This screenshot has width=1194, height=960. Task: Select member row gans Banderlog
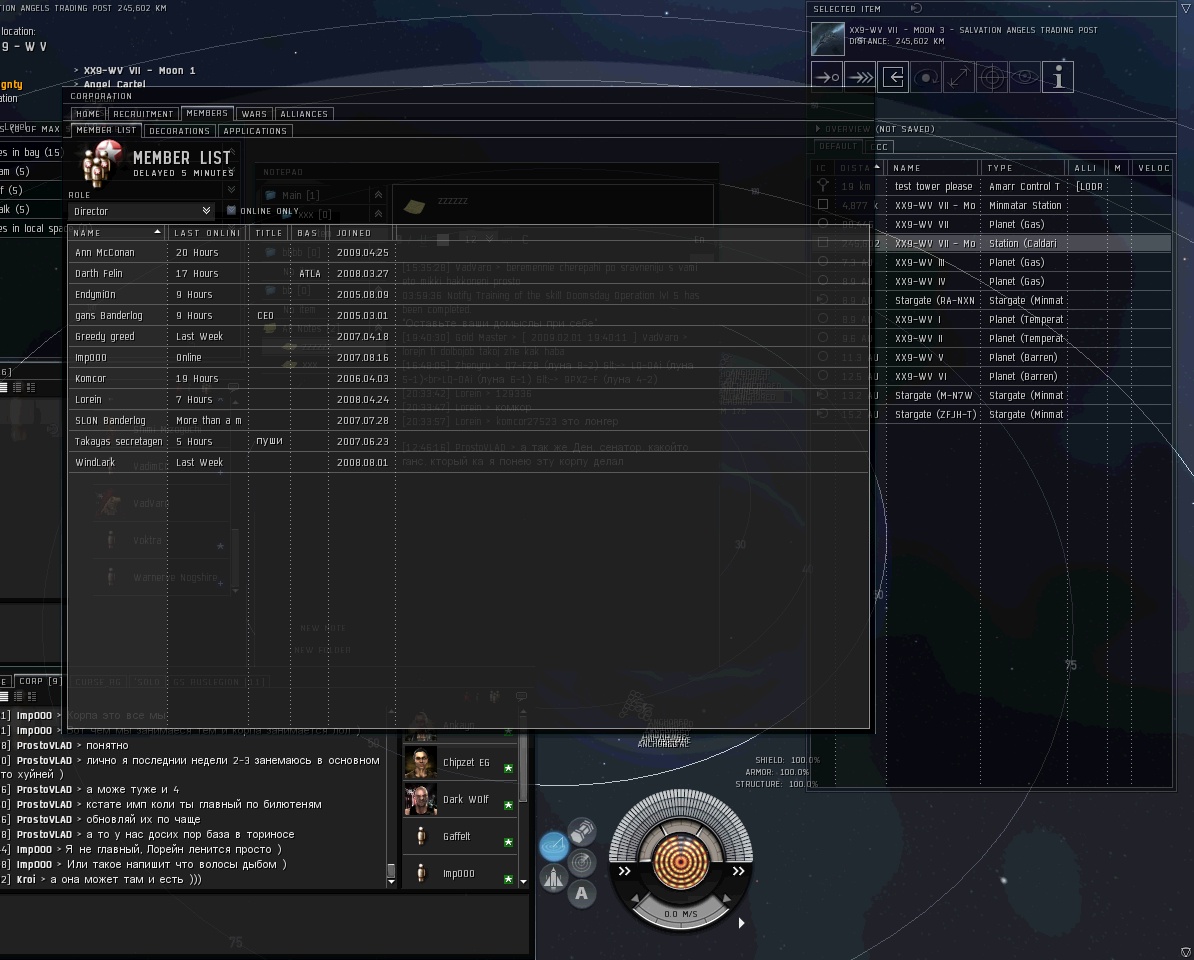(x=468, y=315)
